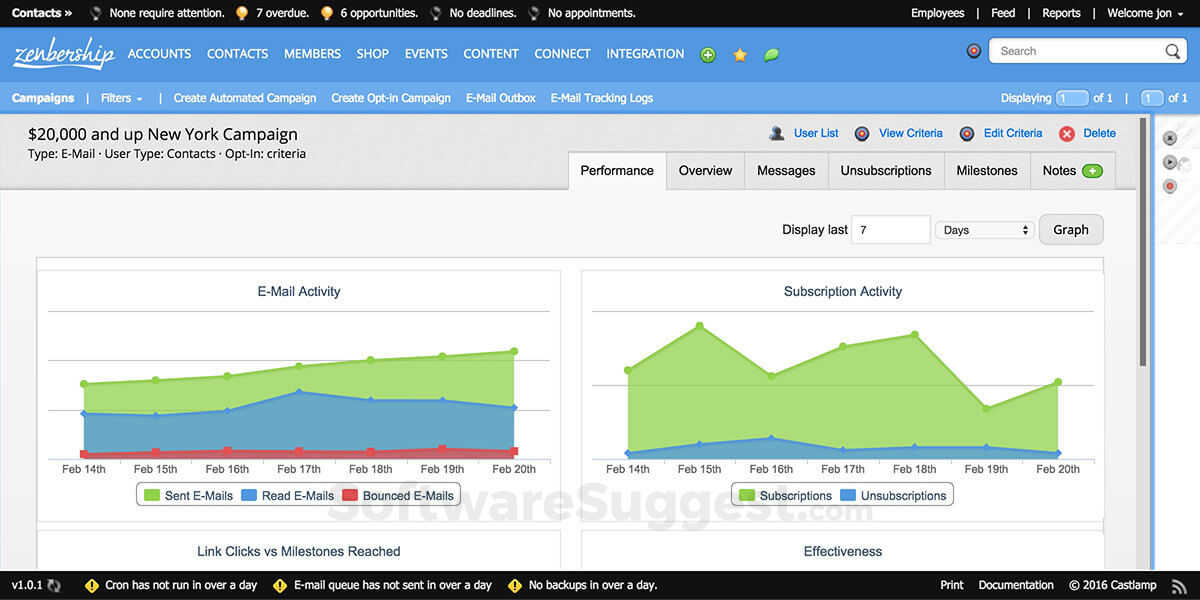Click the green plus add icon in navbar

708,55
